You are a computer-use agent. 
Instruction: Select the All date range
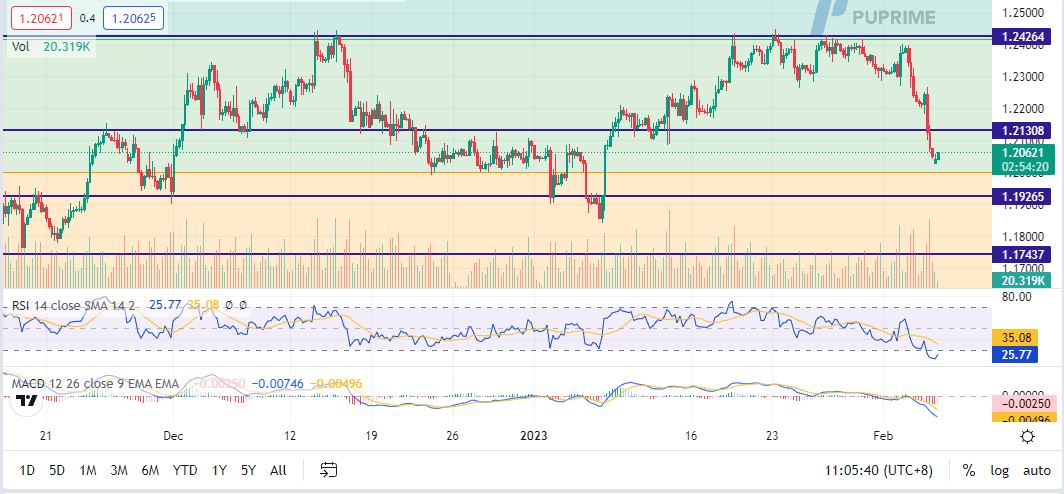(x=278, y=470)
